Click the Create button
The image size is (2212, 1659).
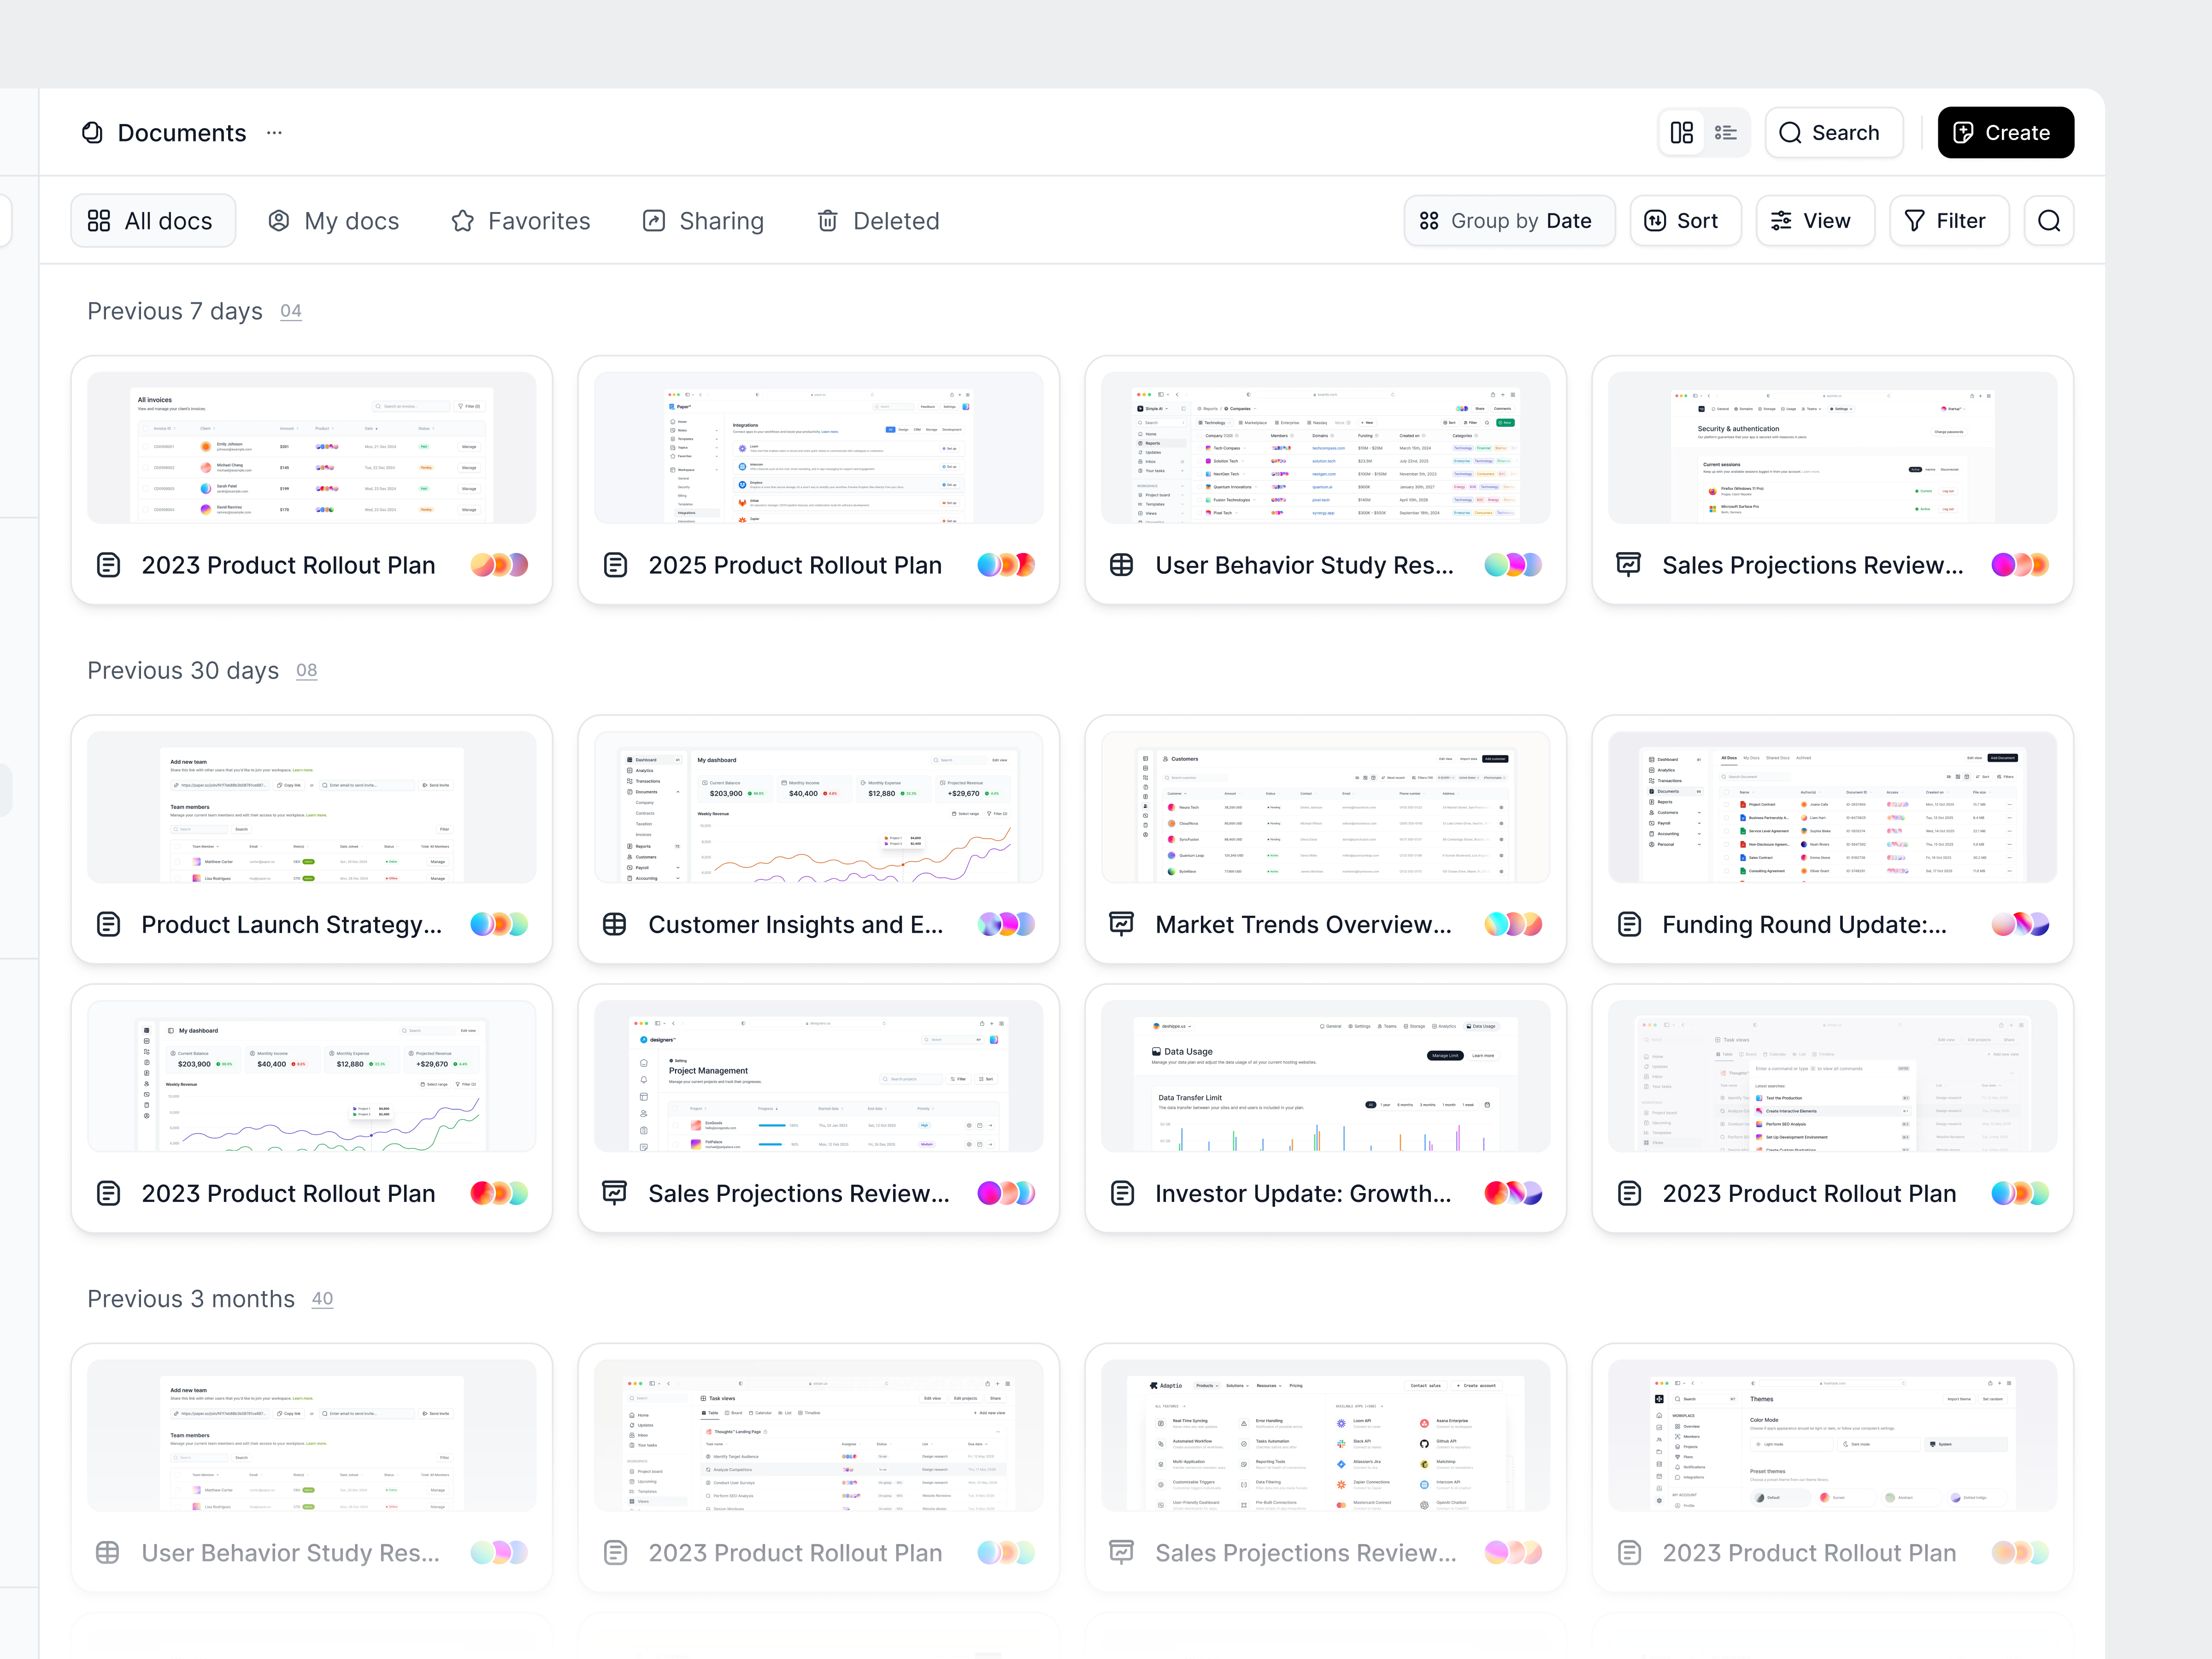tap(2005, 132)
